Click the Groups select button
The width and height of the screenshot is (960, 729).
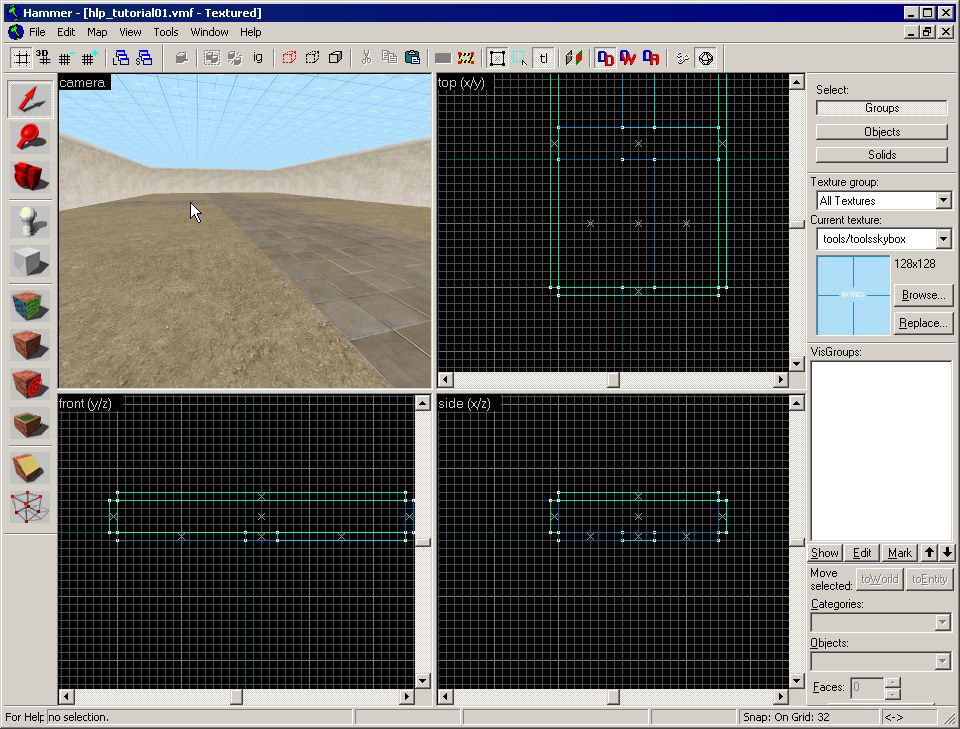tap(882, 108)
